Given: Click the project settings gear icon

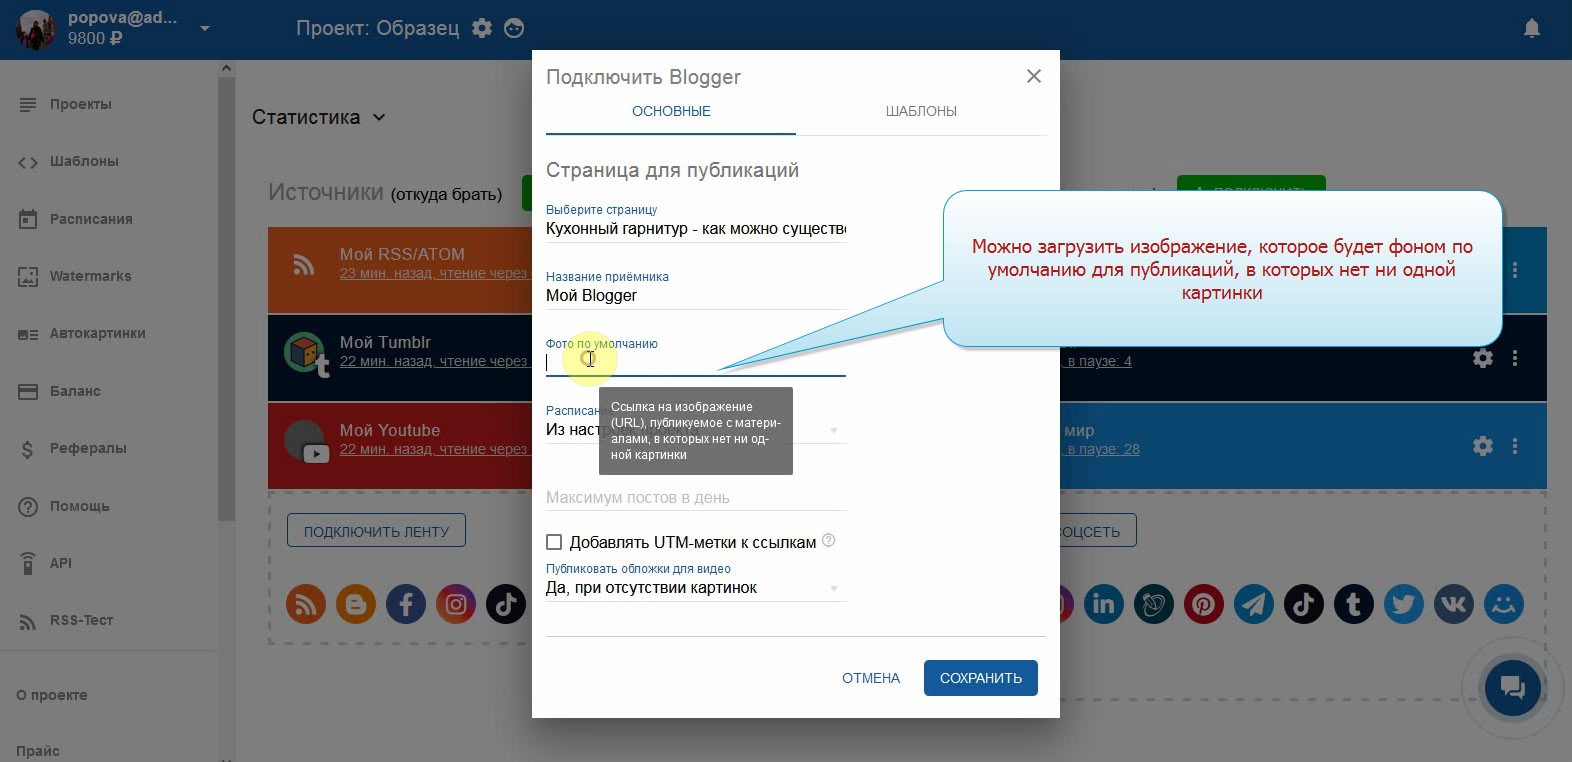Looking at the screenshot, I should click(482, 28).
